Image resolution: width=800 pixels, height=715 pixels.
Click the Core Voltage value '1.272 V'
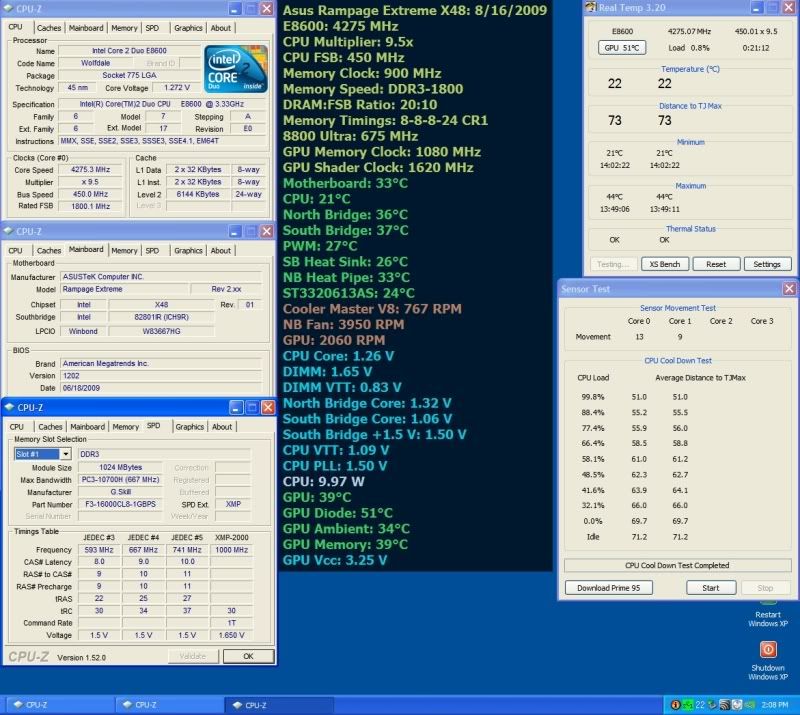click(177, 88)
